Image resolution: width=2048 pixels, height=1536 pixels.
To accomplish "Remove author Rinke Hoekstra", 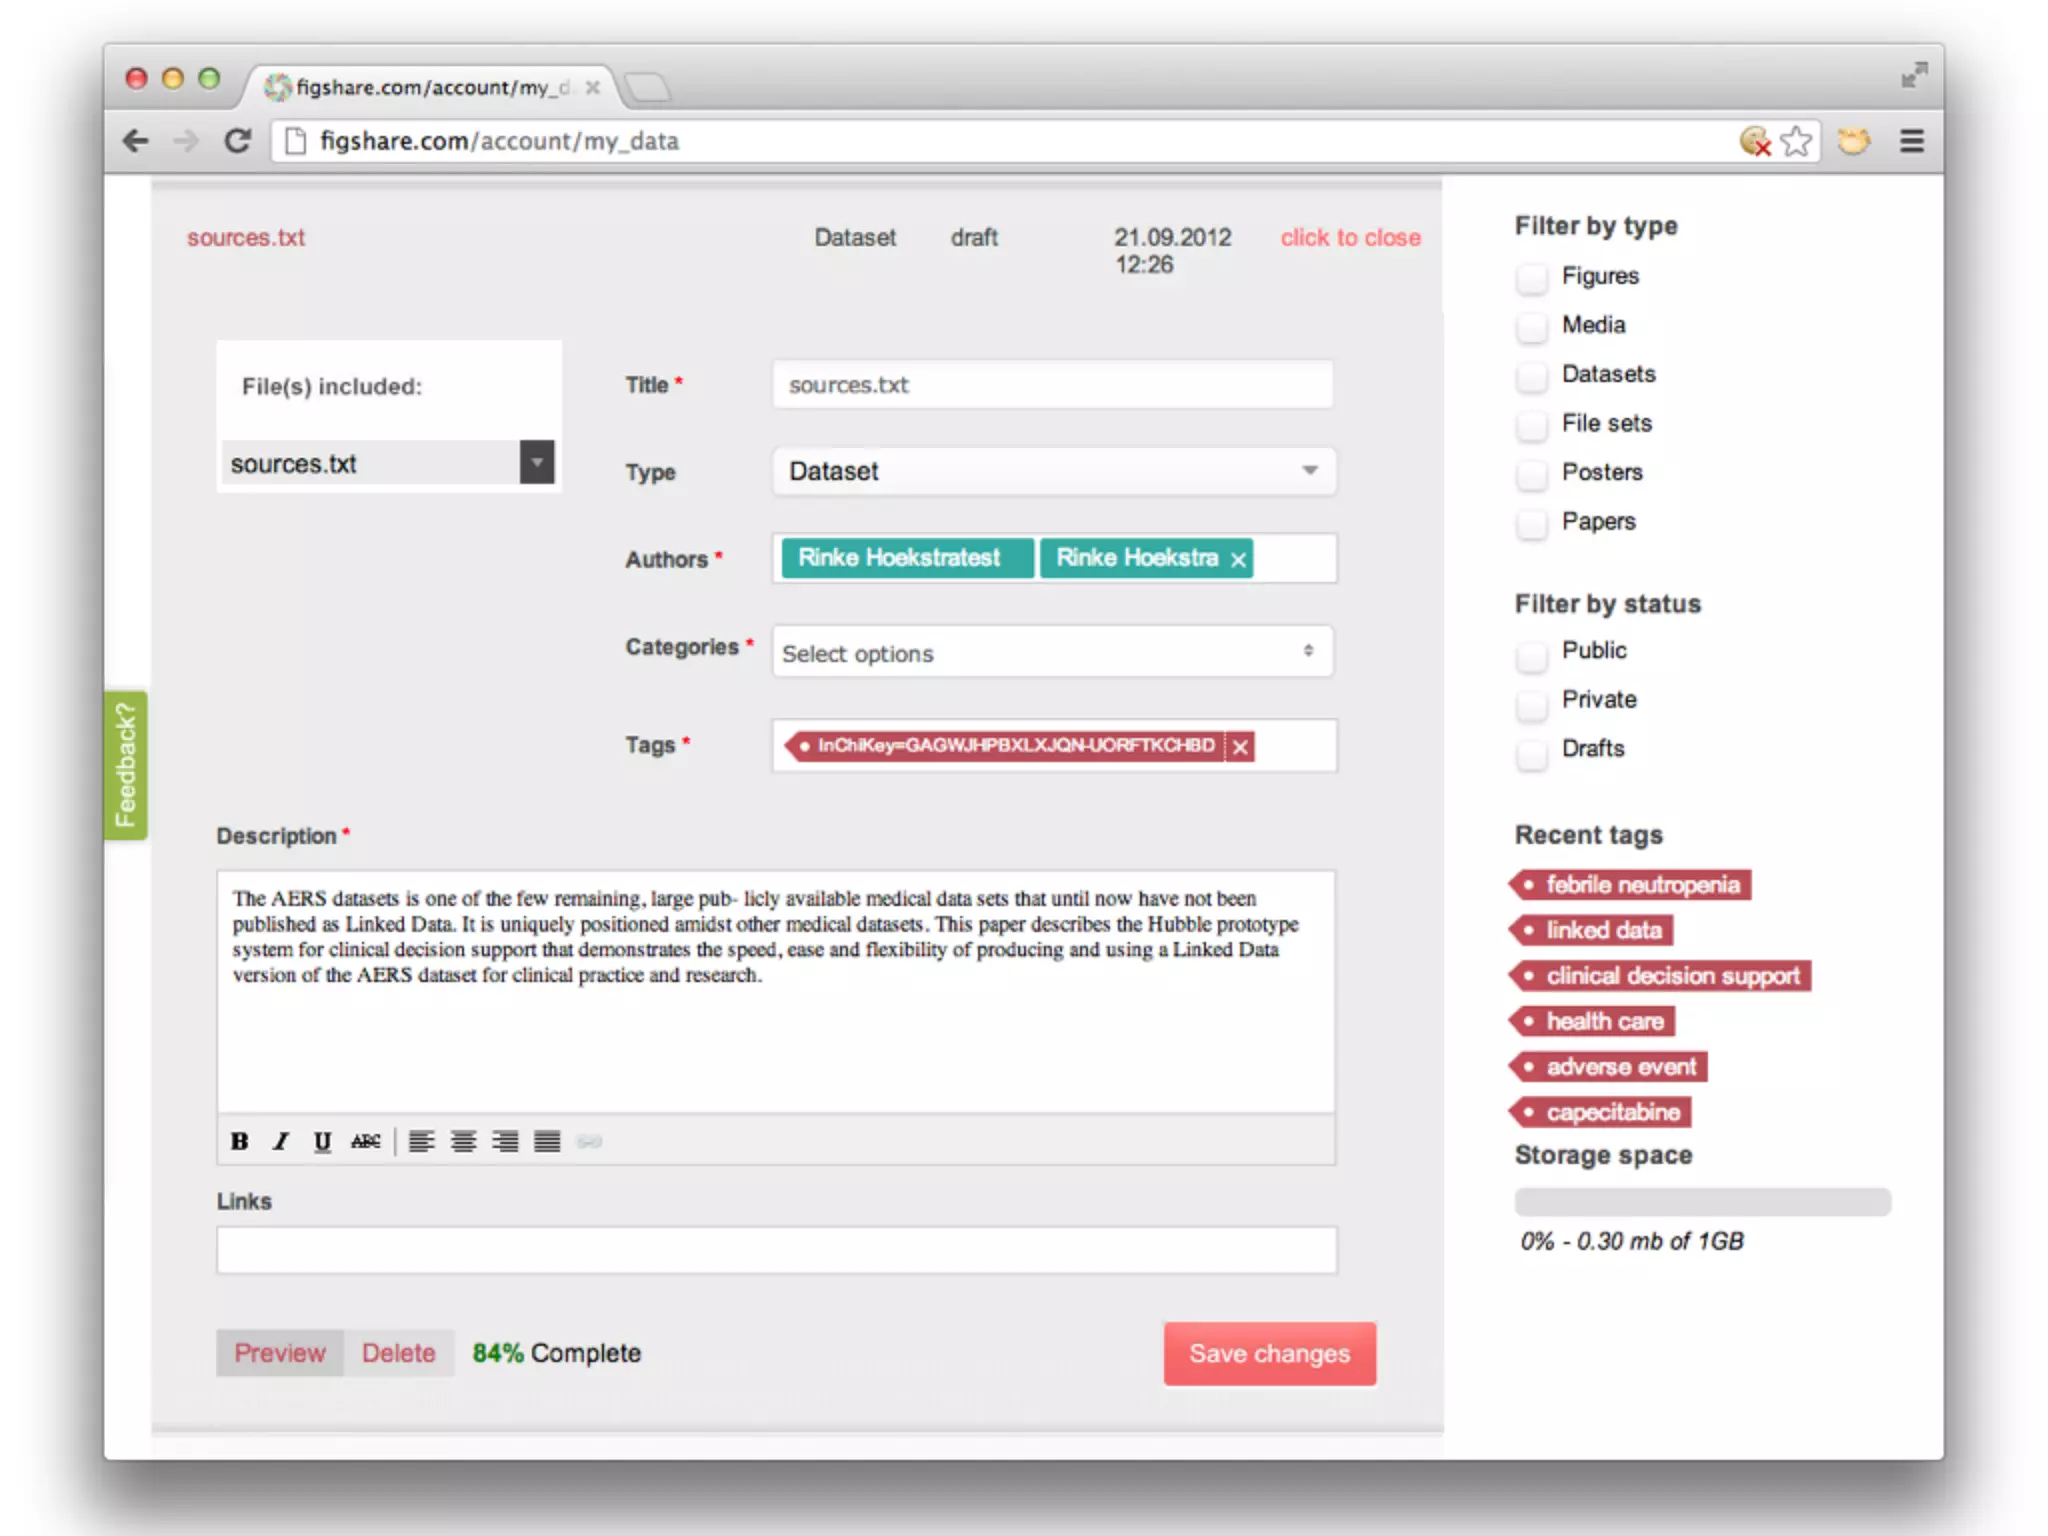I will click(x=1238, y=560).
